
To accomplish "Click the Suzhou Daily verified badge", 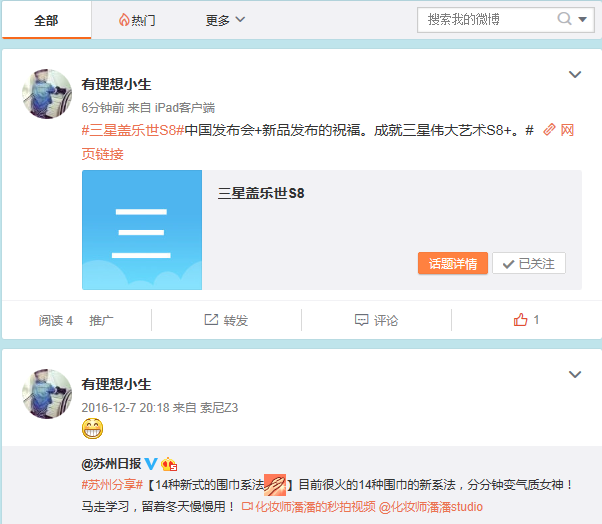I will tap(151, 464).
